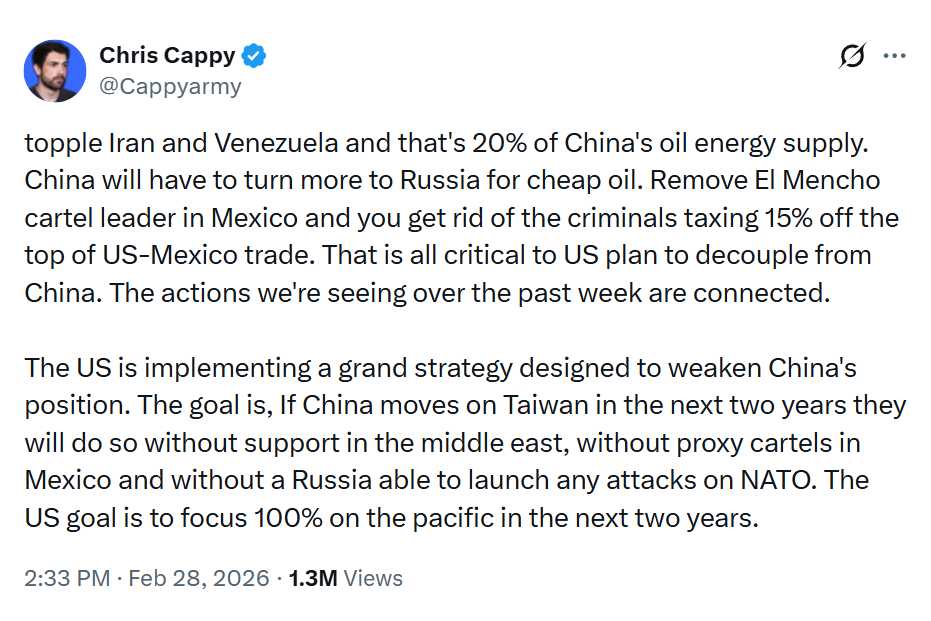Open the @Cappyarmy handle link

(170, 86)
